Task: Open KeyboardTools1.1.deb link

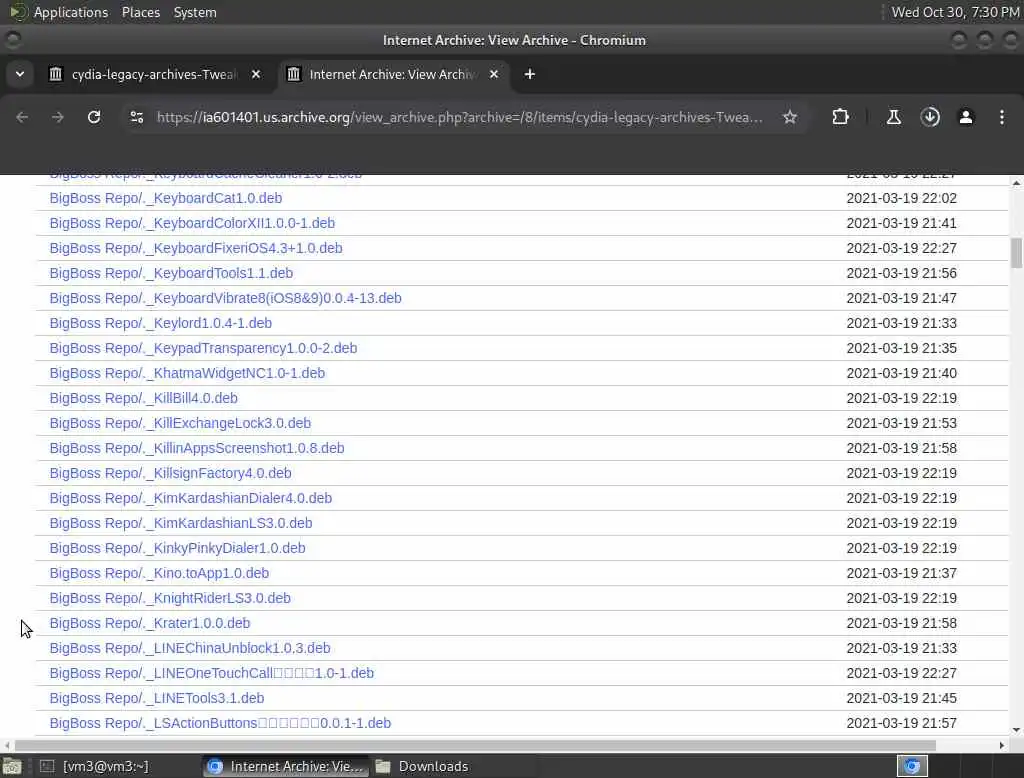Action: pyautogui.click(x=171, y=273)
